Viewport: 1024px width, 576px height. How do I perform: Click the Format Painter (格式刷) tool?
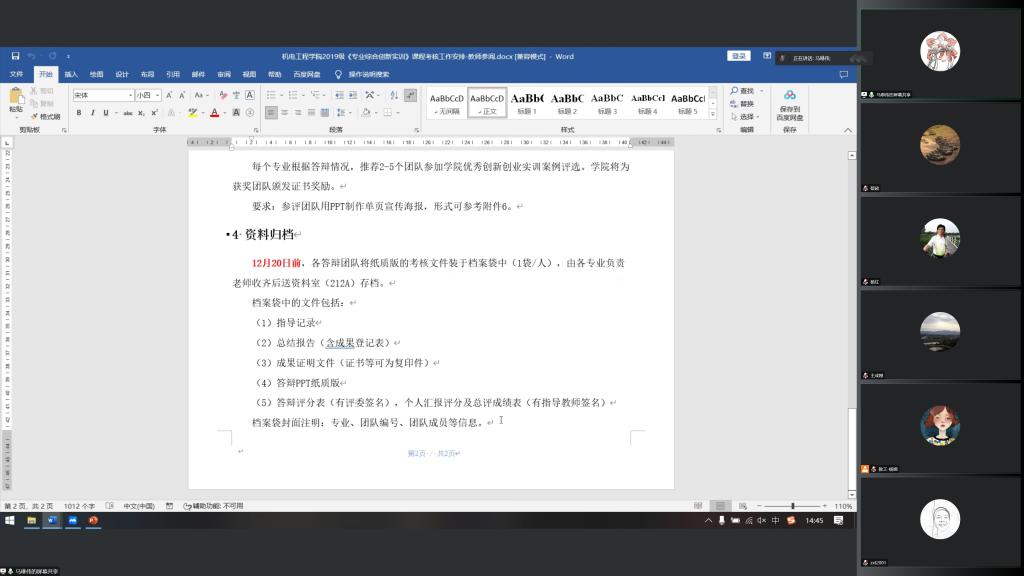click(46, 117)
